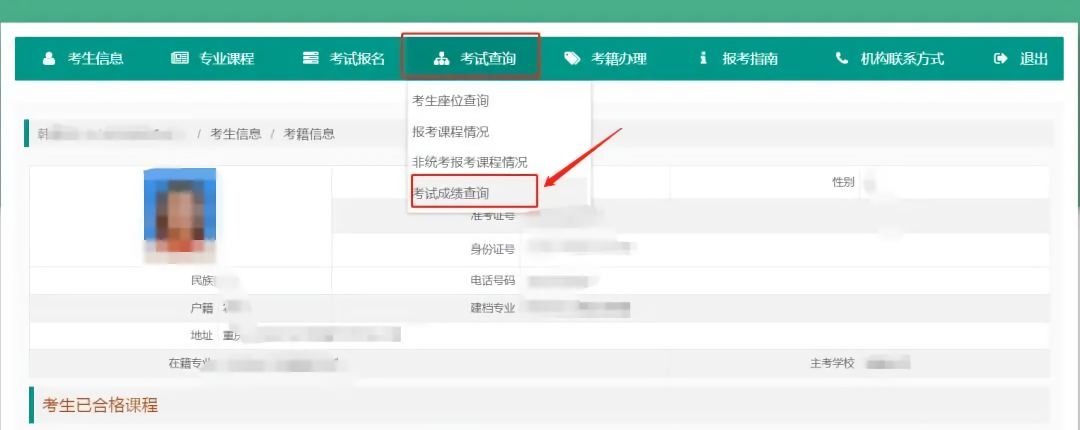Click the 民族 label
This screenshot has height=430, width=1080.
[203, 280]
